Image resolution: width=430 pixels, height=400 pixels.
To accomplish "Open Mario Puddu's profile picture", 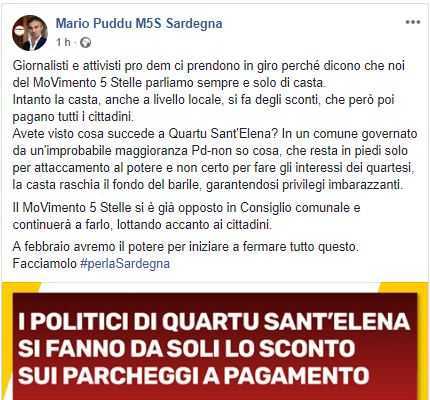I will 30,33.
